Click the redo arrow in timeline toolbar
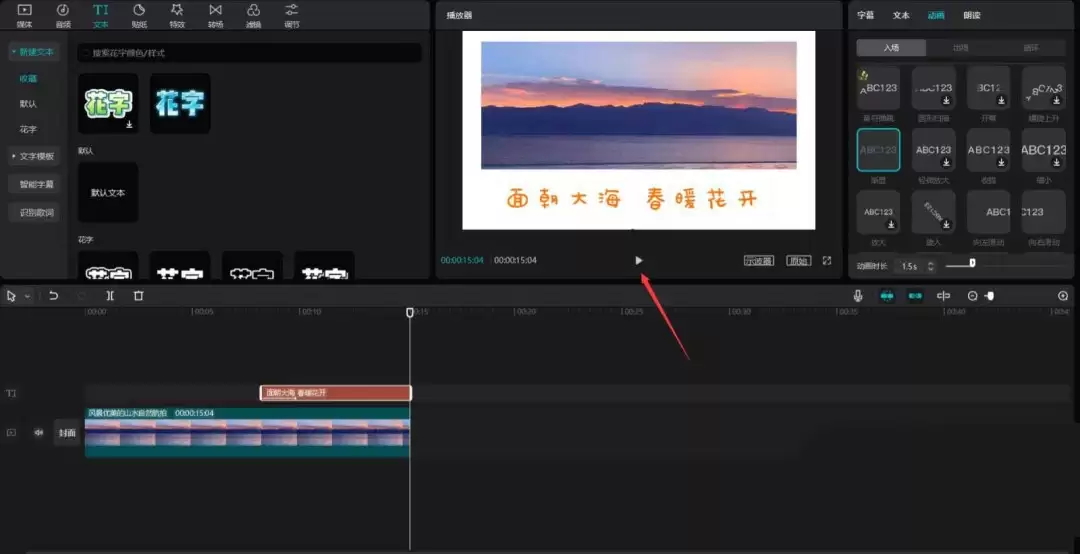This screenshot has width=1080, height=554. 81,296
